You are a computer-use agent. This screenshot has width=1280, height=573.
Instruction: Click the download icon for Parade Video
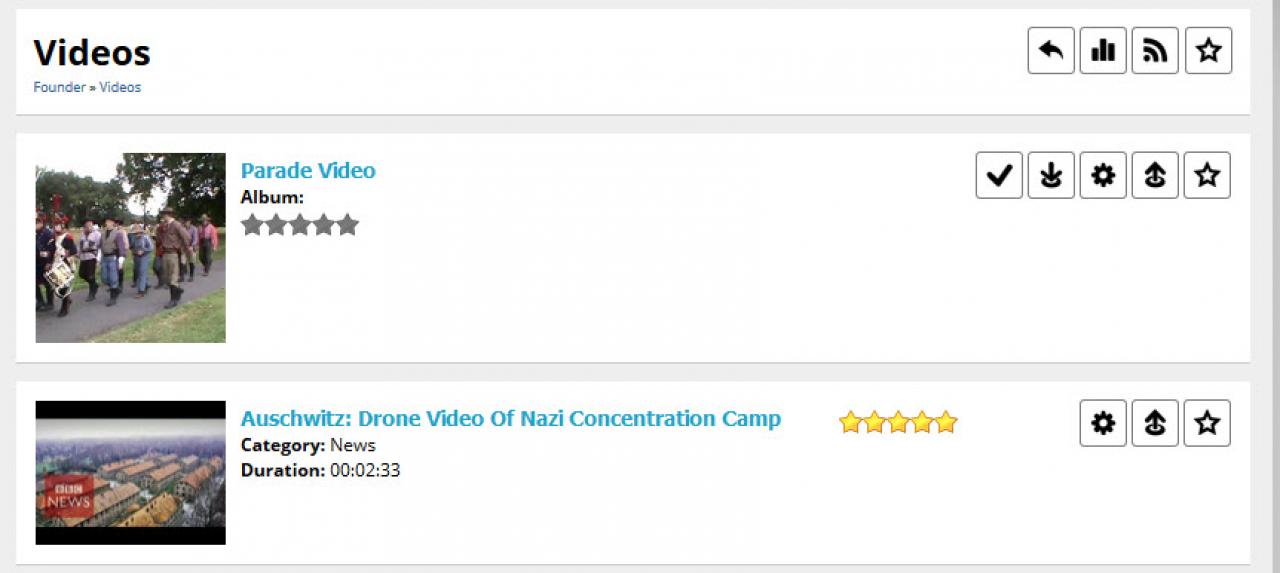[1051, 176]
